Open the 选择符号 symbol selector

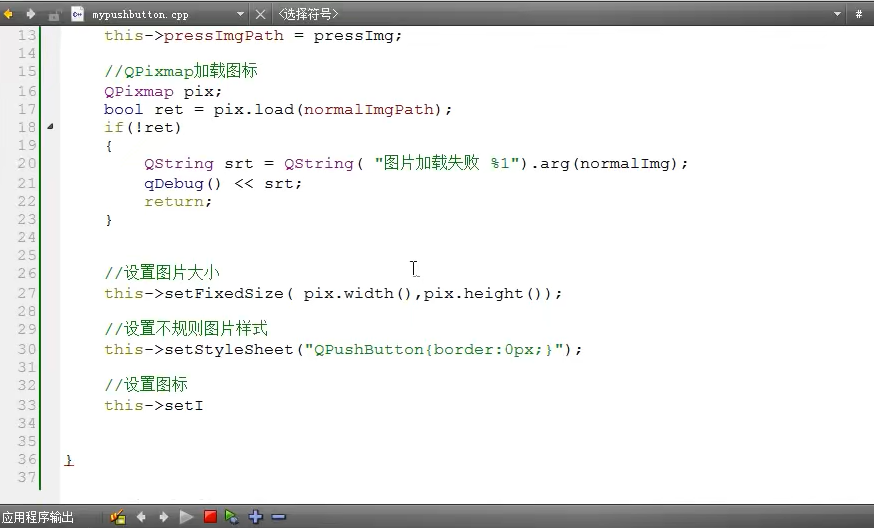click(308, 14)
